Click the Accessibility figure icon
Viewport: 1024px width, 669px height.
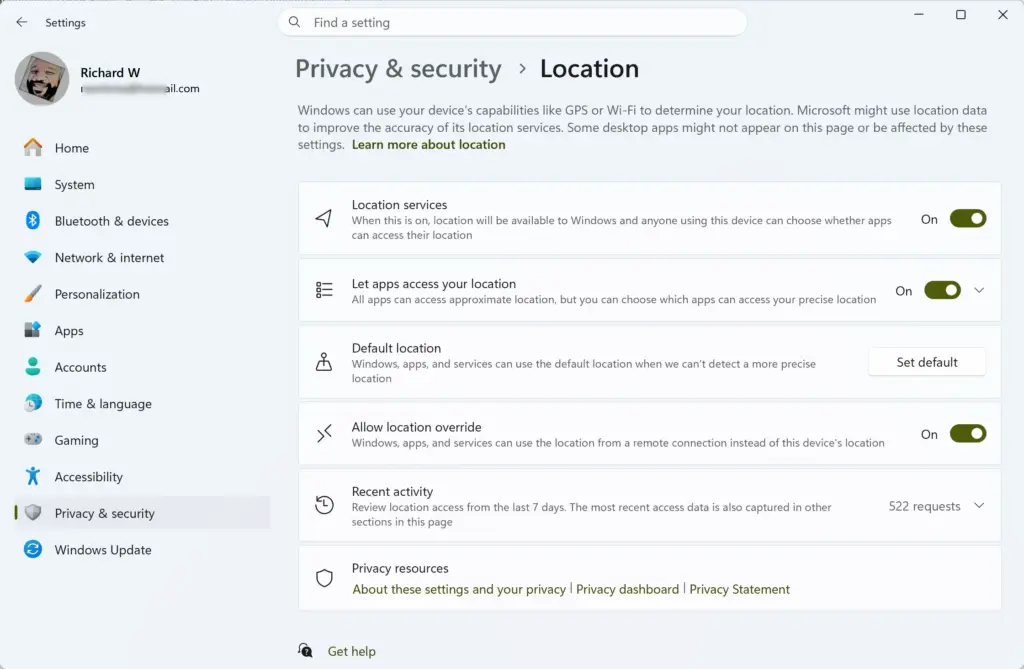[33, 476]
